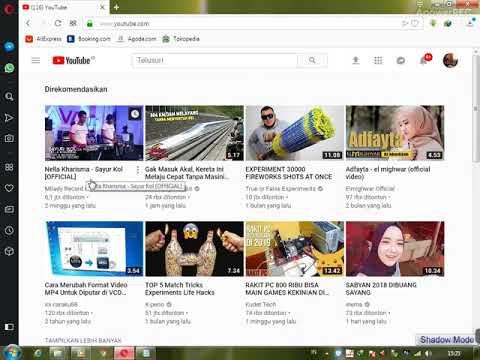The image size is (480, 360).
Task: Open the YouTube apps grid icon
Action: point(378,60)
